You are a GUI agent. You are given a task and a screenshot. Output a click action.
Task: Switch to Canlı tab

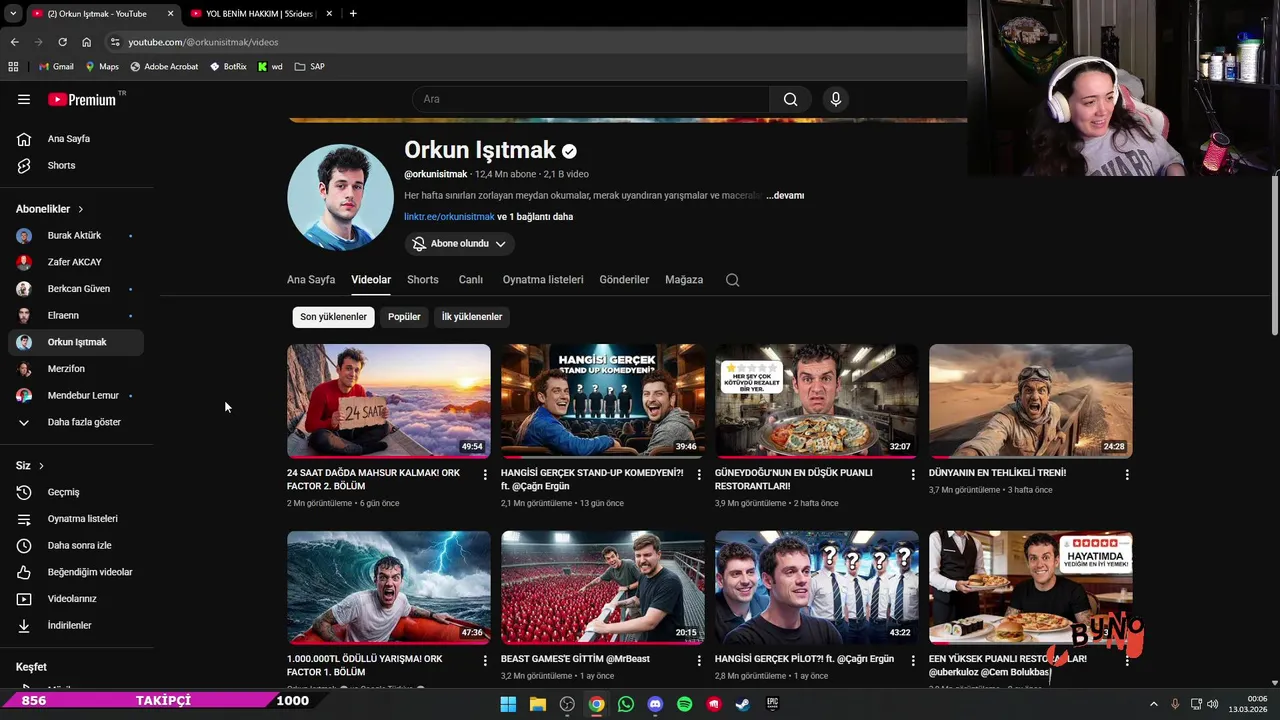pos(471,280)
